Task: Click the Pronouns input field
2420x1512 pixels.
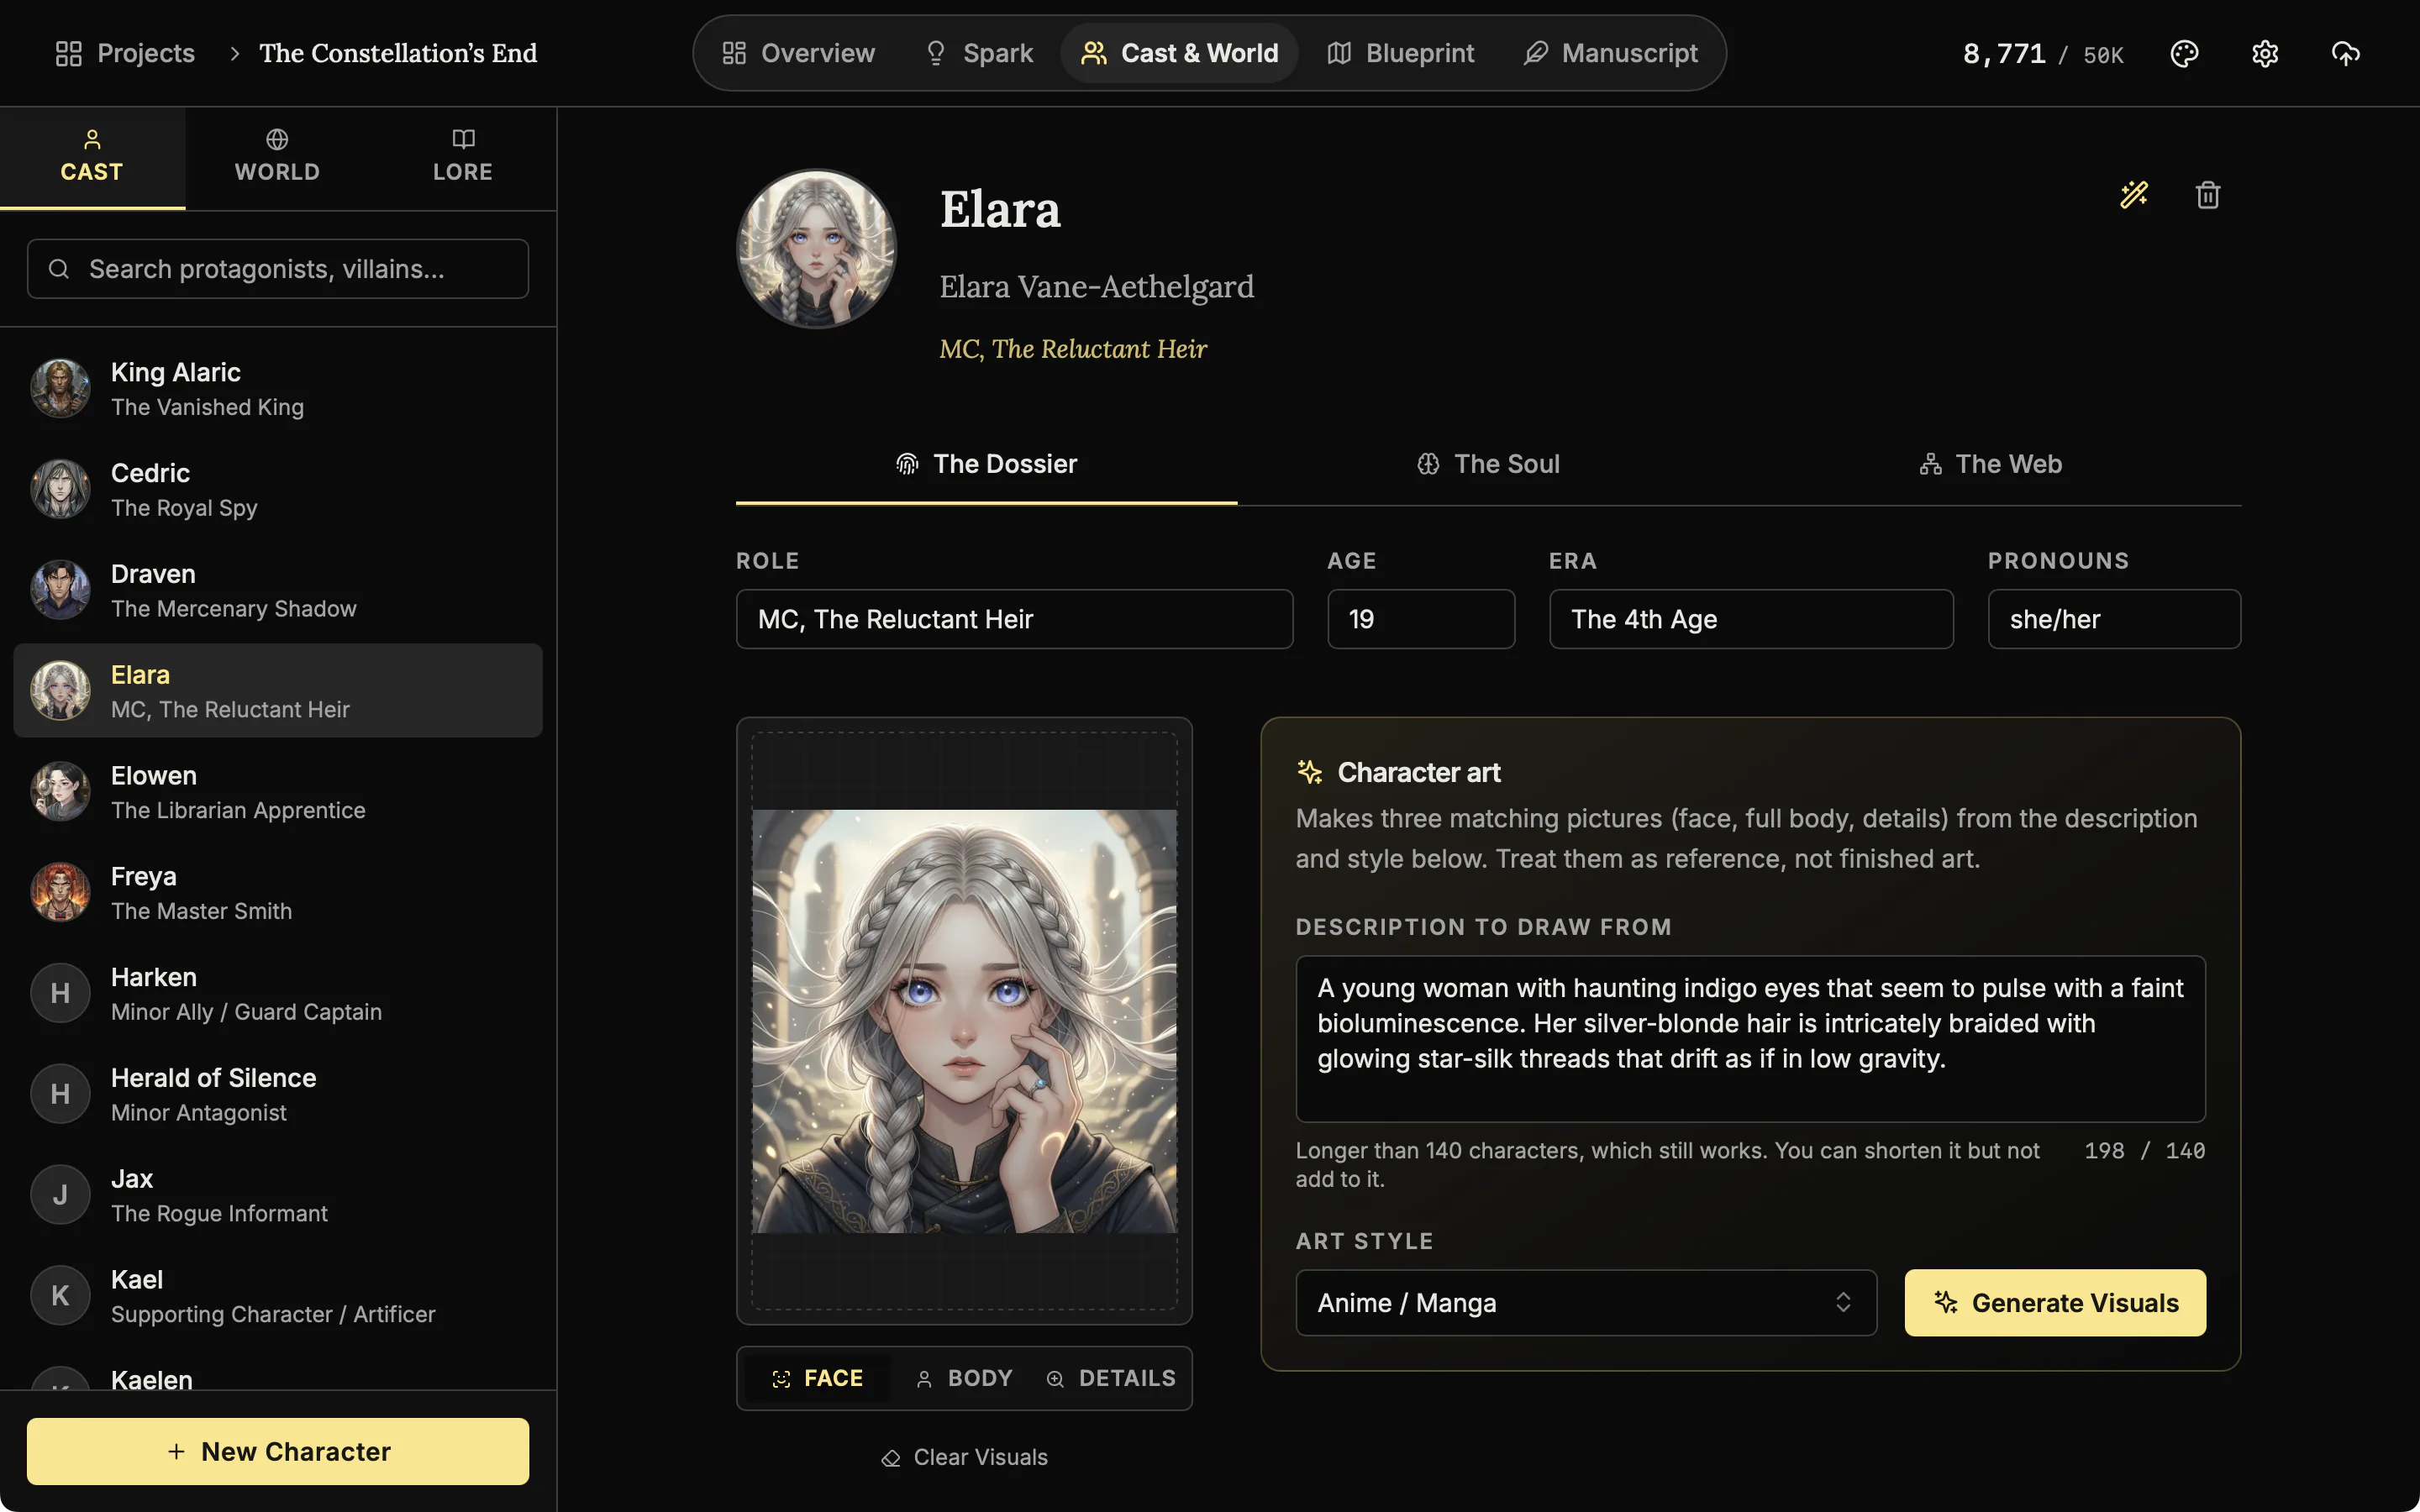Action: [x=2114, y=619]
